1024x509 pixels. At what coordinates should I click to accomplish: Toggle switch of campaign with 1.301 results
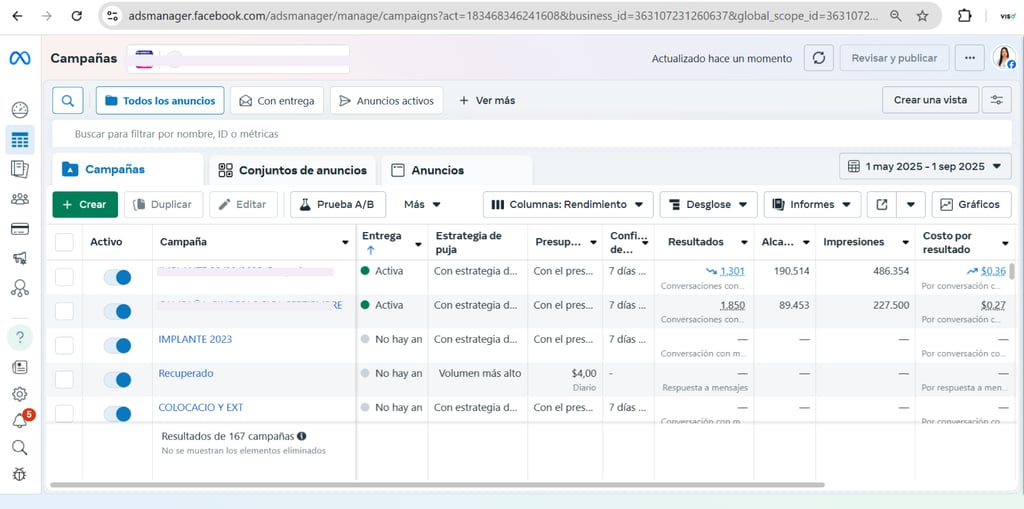[x=118, y=277]
